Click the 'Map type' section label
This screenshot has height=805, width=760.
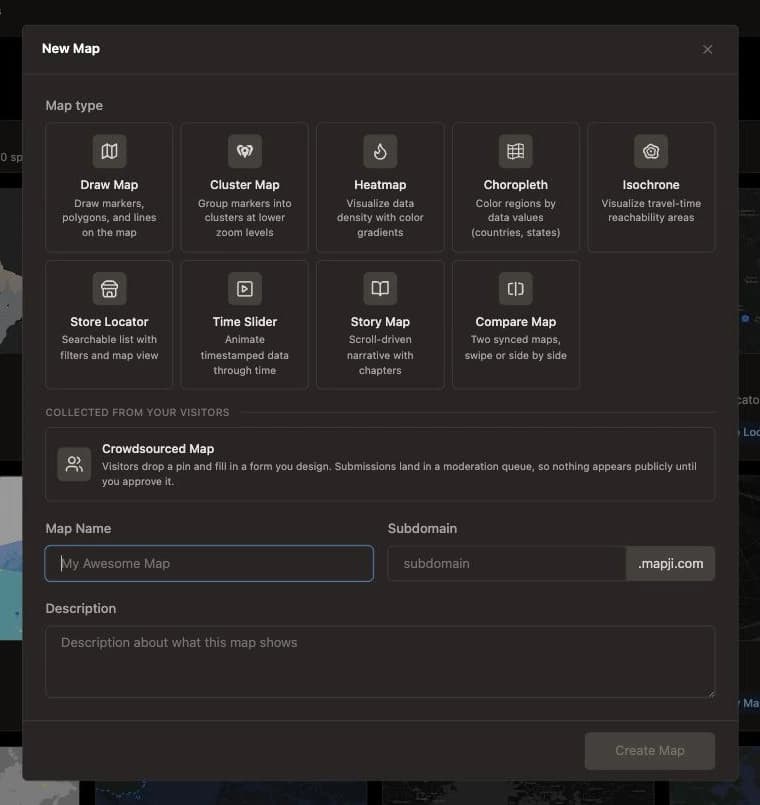pos(74,105)
